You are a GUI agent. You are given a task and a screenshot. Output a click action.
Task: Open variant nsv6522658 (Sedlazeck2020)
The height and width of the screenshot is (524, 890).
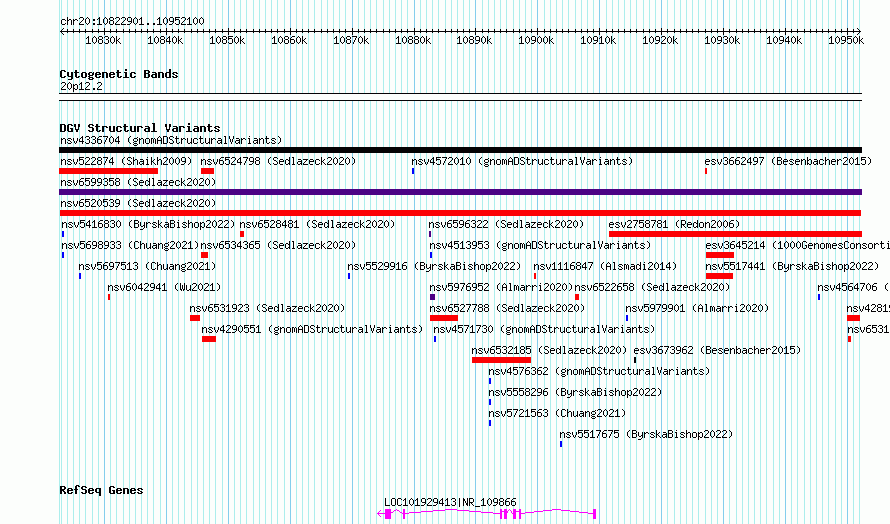(x=652, y=287)
